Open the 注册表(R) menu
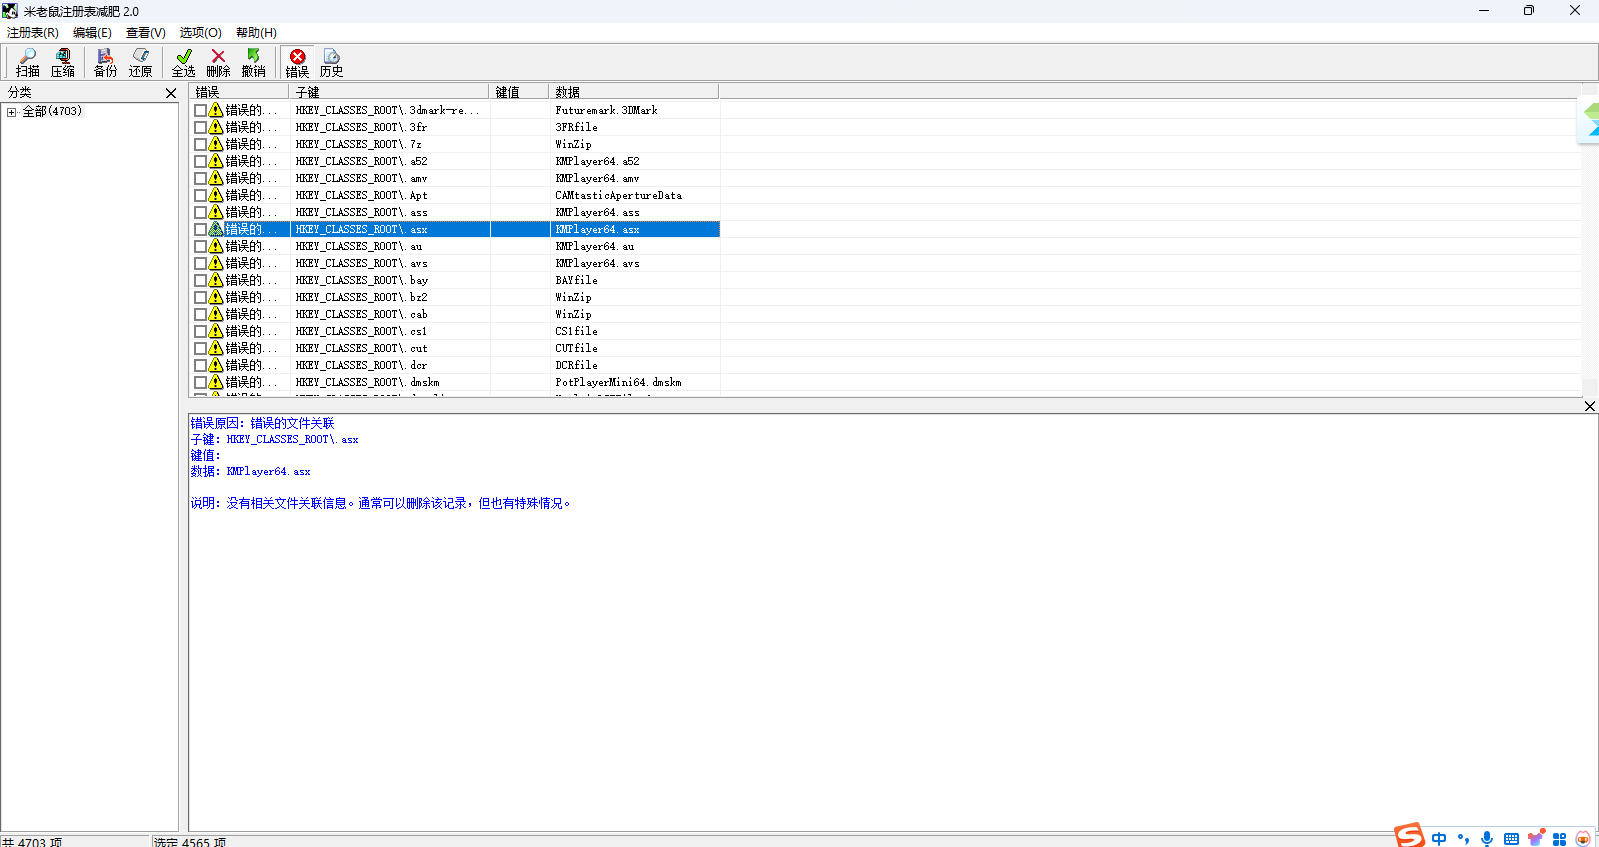Screen dimensions: 1599x847 [33, 33]
